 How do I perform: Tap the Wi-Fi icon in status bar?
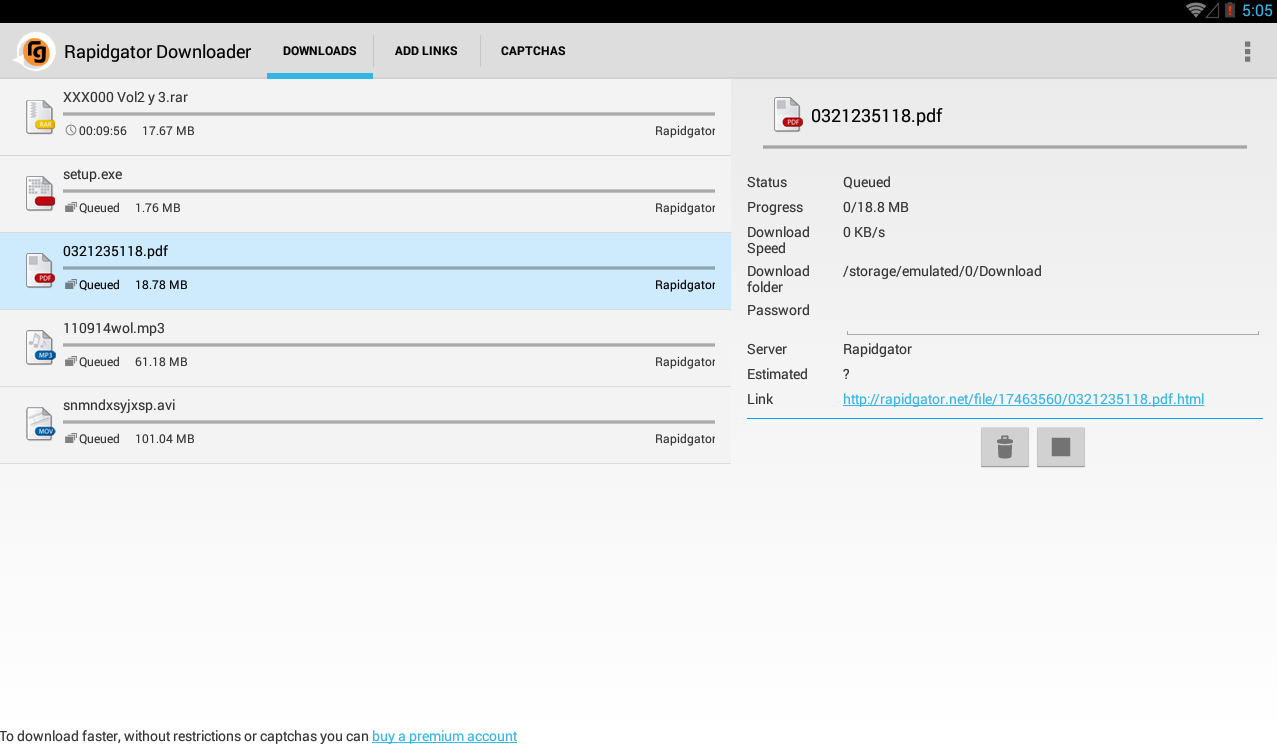click(1195, 10)
